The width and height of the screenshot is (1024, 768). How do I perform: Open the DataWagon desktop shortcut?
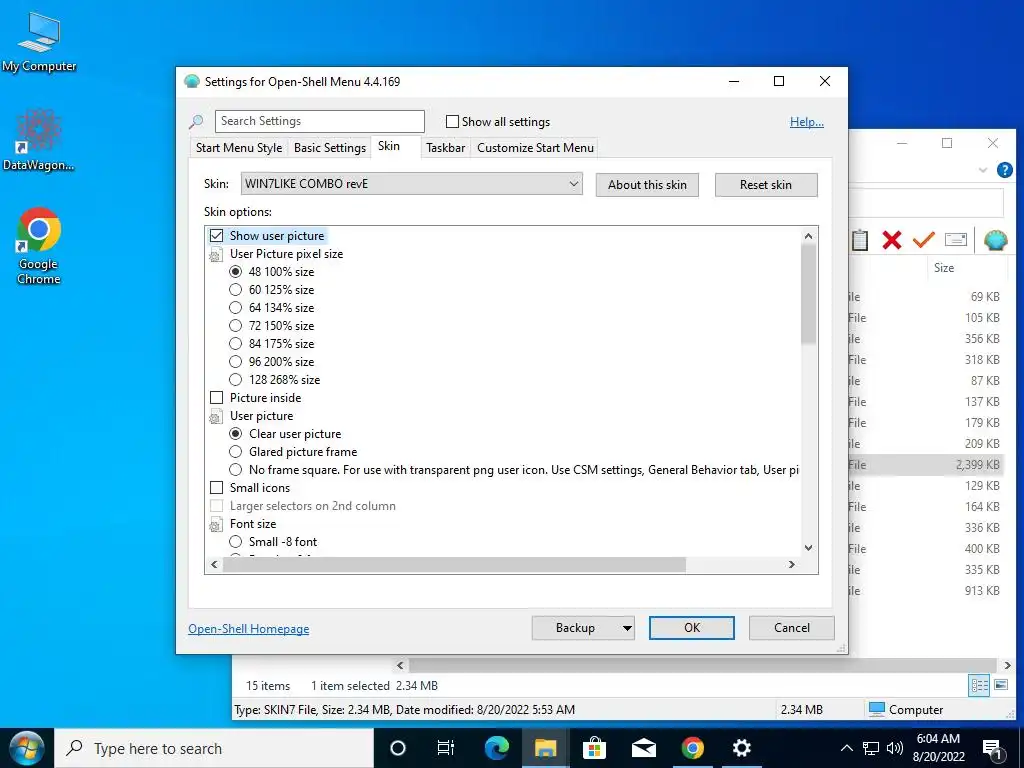(39, 140)
